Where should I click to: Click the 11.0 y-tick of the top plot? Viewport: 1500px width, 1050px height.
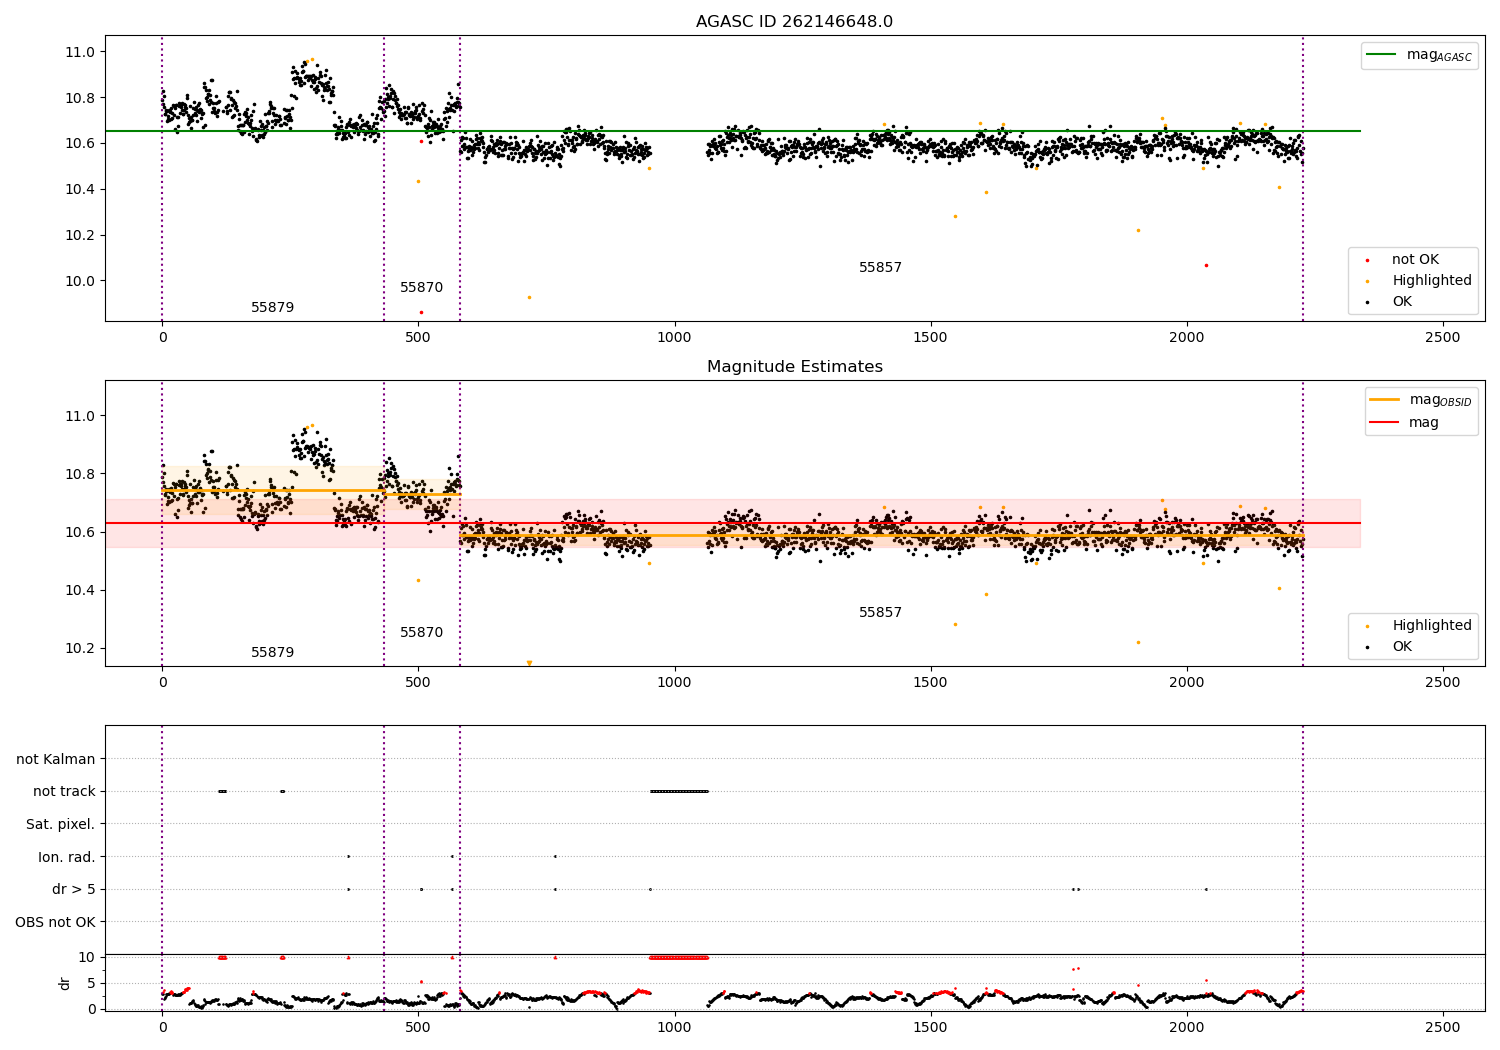[80, 52]
